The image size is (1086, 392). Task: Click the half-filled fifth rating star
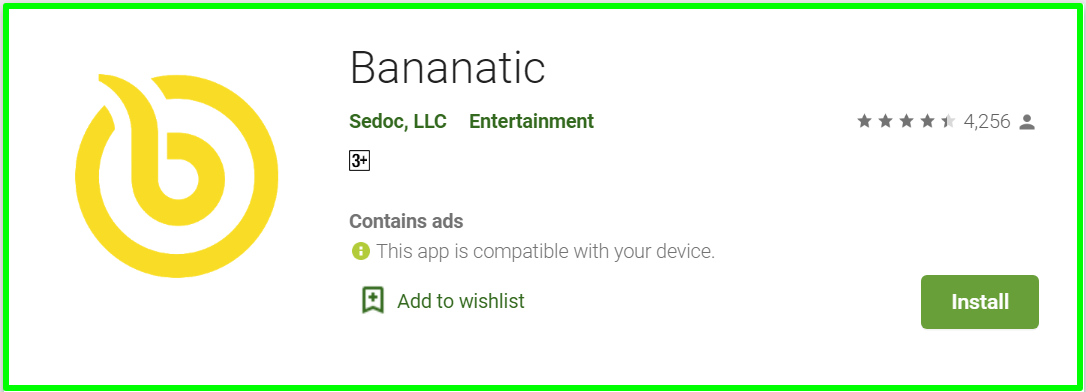[x=948, y=122]
